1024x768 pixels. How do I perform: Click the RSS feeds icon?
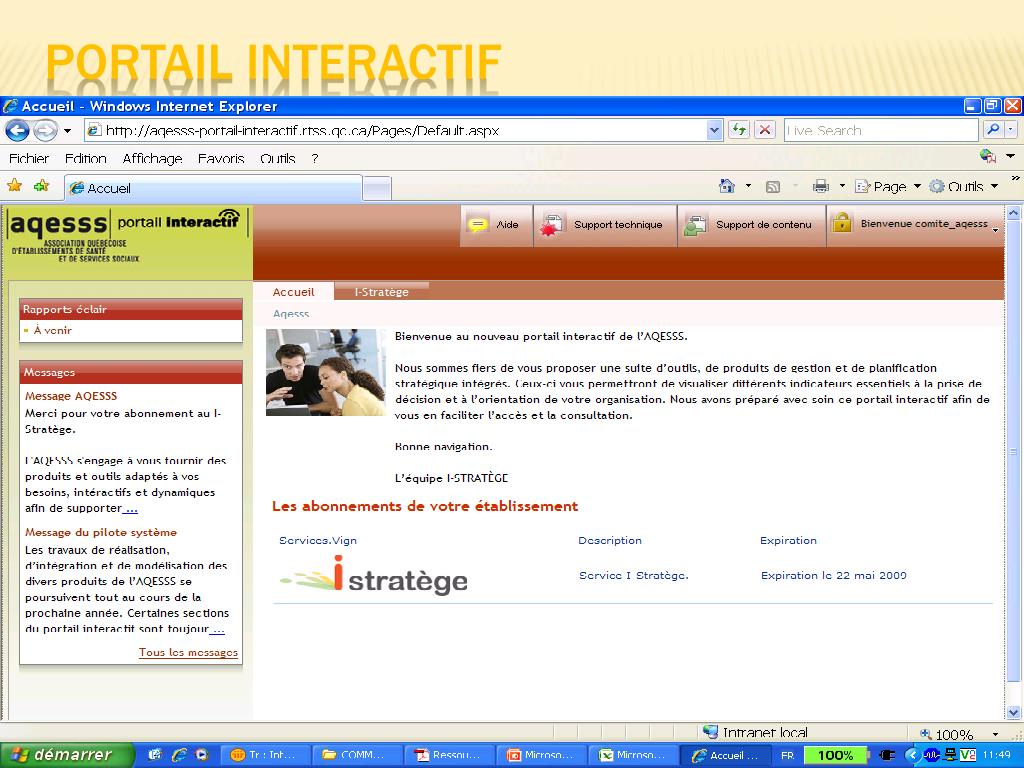tap(773, 187)
